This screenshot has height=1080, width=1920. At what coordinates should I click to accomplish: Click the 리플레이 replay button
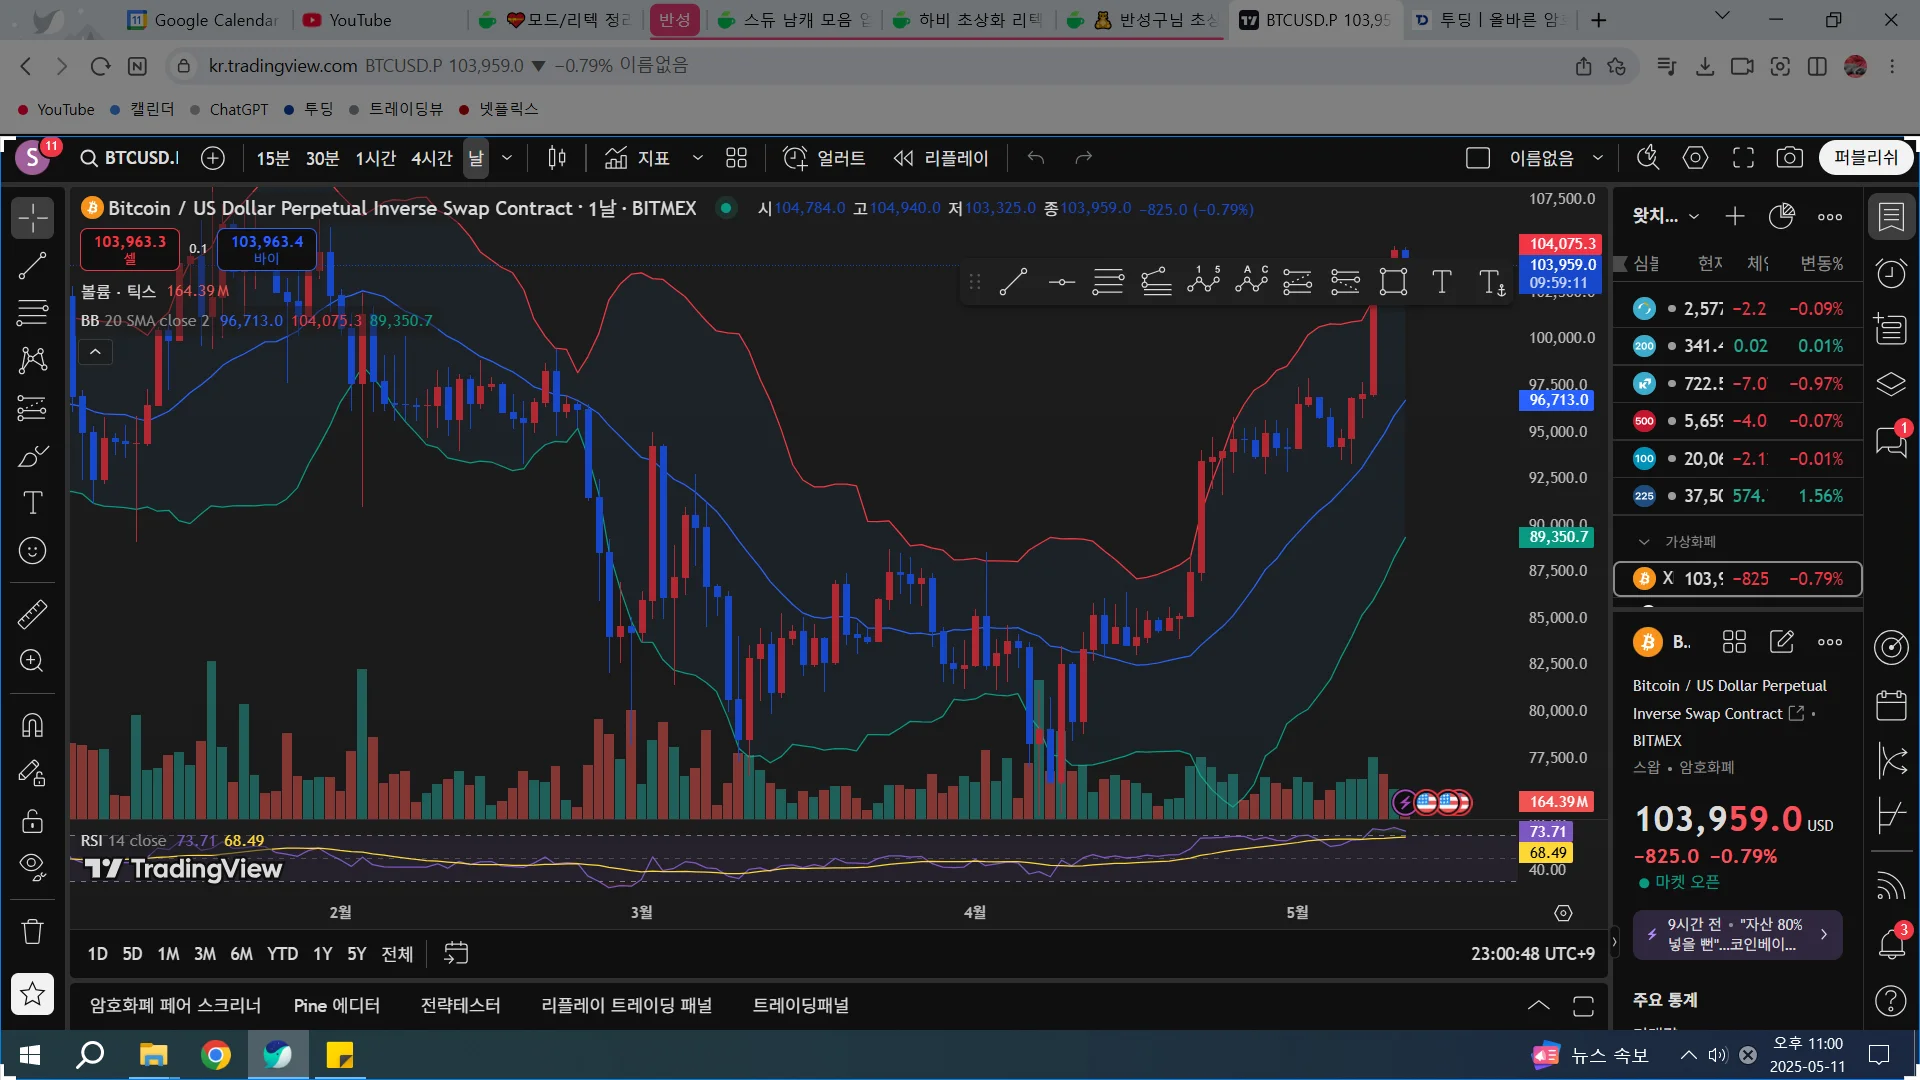pyautogui.click(x=941, y=158)
